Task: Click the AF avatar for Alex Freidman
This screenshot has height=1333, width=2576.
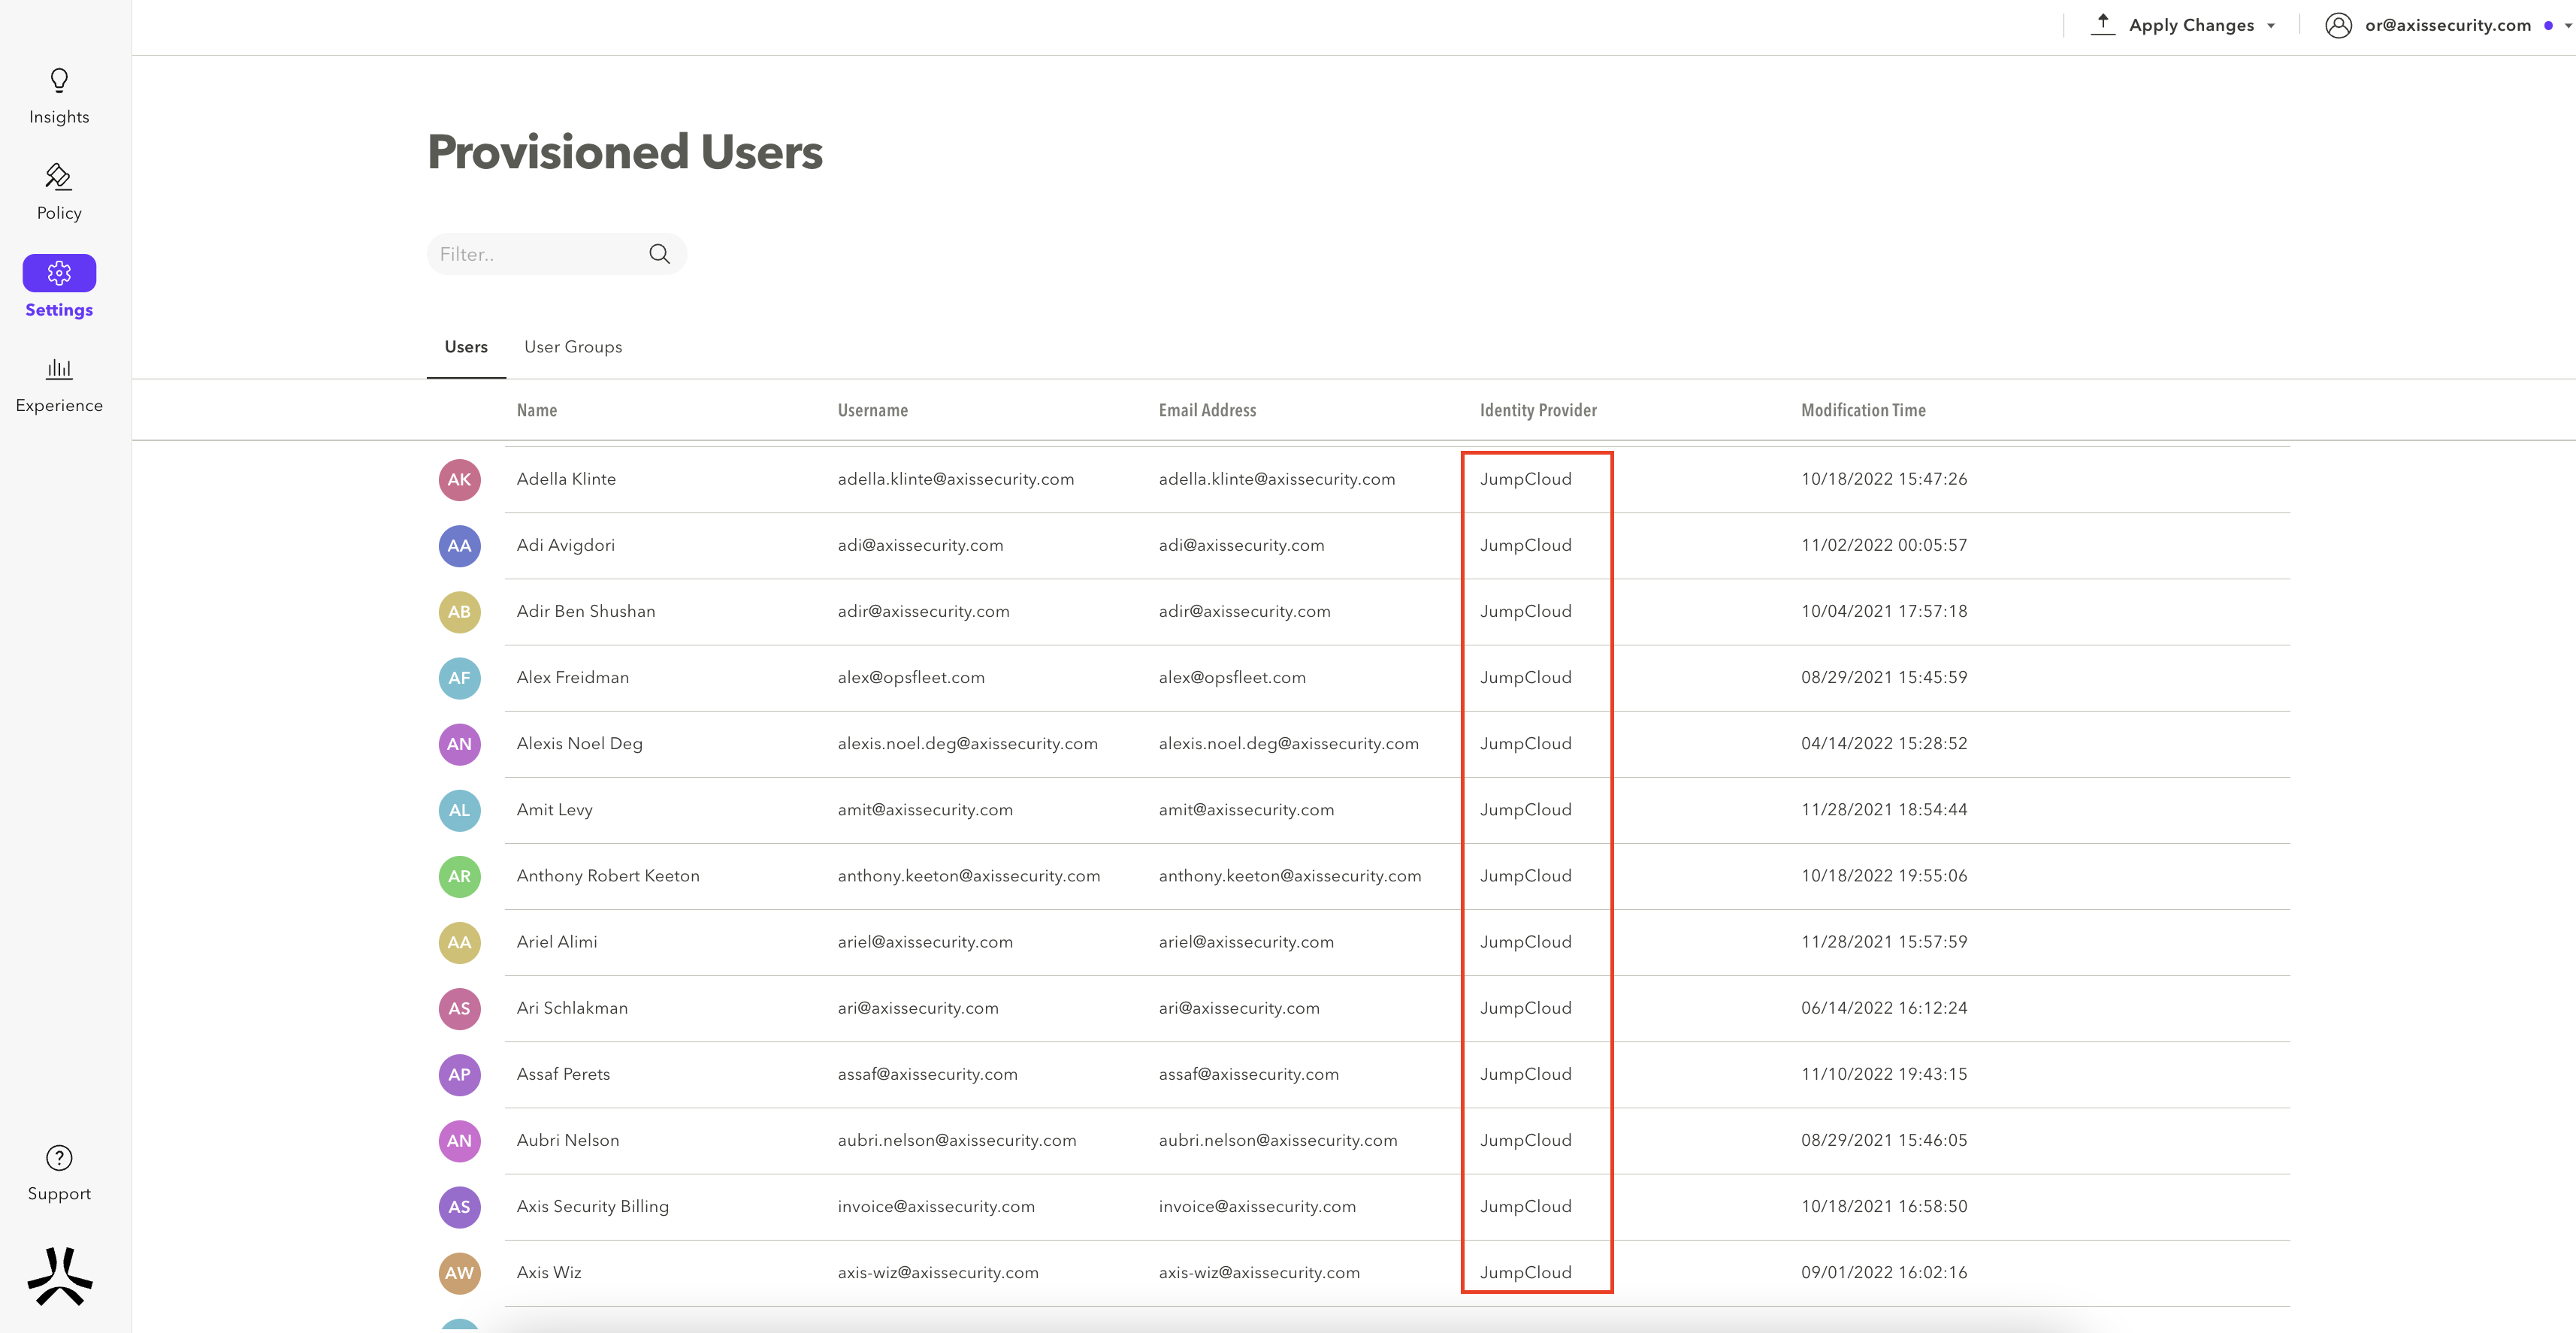Action: tap(459, 678)
